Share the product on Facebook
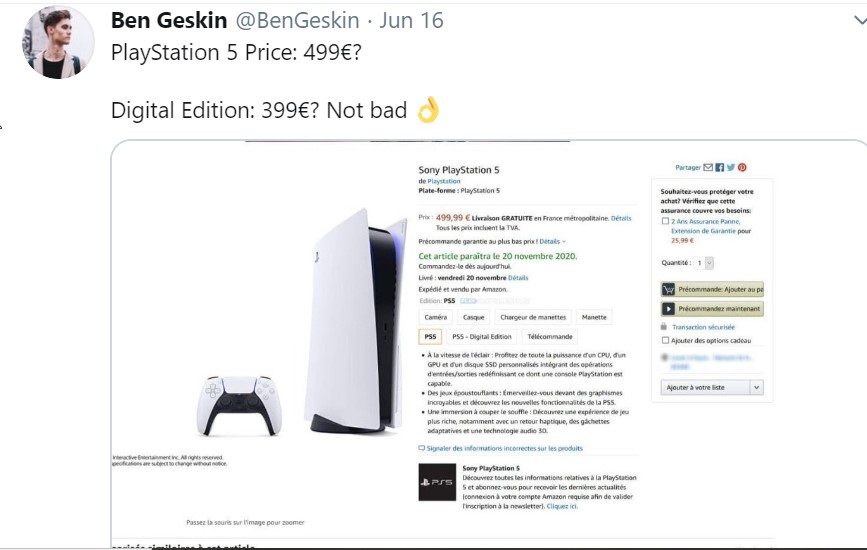Screen dimensions: 867x550 point(719,167)
